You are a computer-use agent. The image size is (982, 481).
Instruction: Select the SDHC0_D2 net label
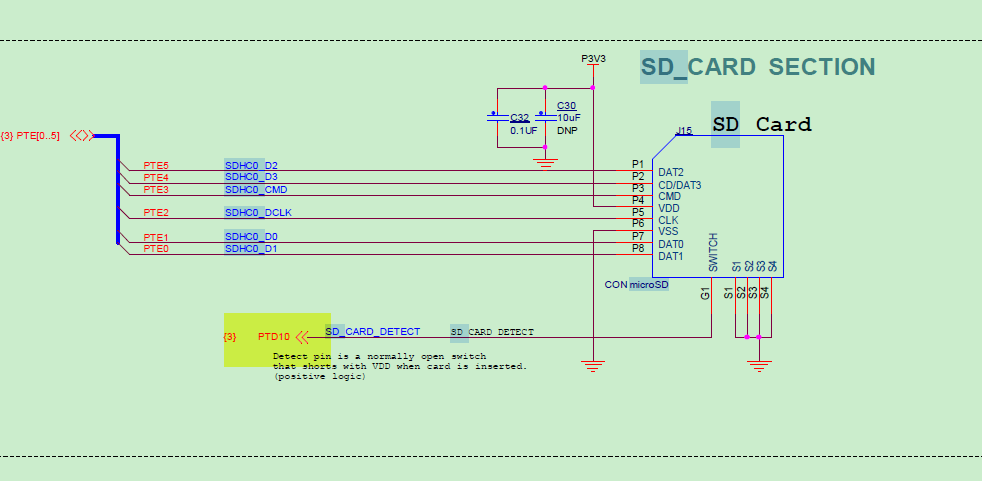251,166
